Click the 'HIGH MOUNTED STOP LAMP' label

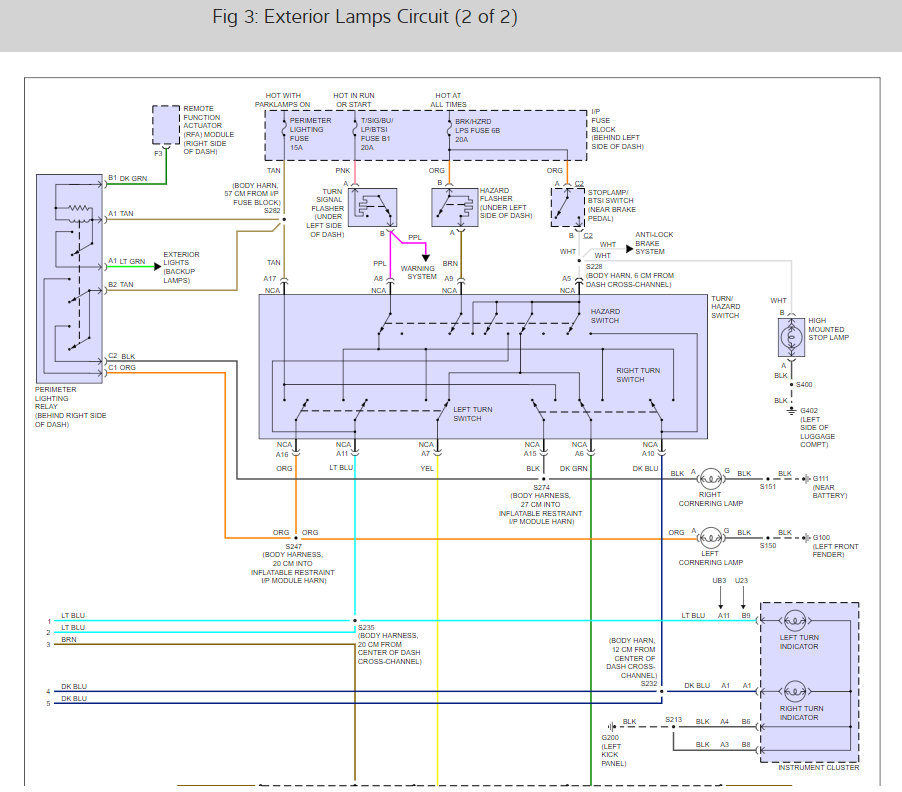point(828,329)
